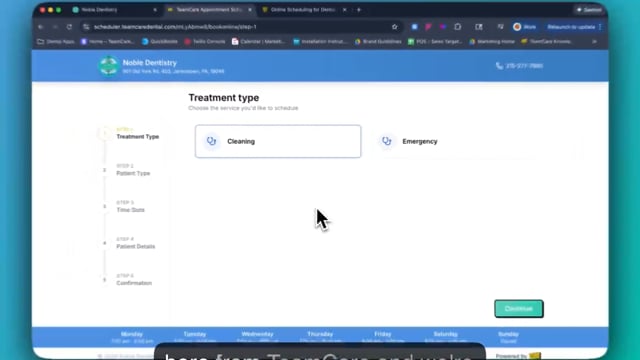Open the Twilio Console bookmark
The height and width of the screenshot is (360, 640).
pyautogui.click(x=205, y=42)
